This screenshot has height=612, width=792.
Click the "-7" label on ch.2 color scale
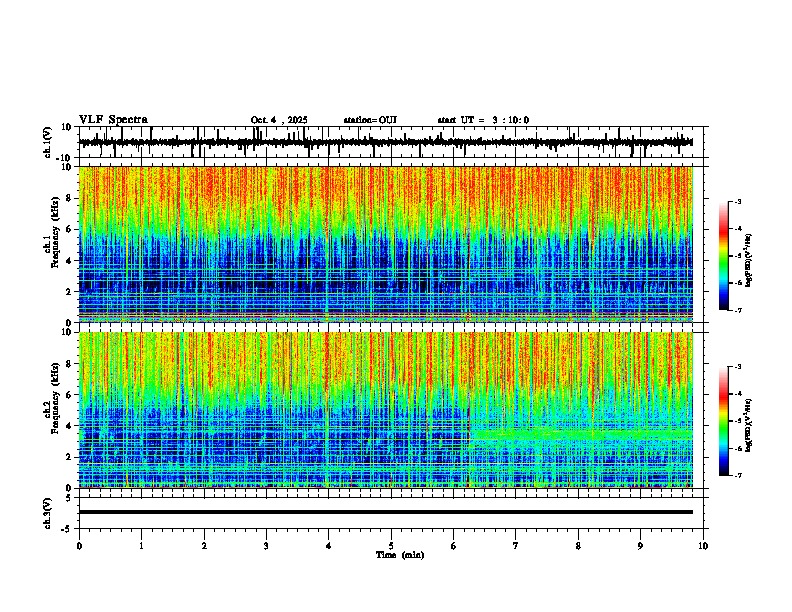tap(738, 475)
